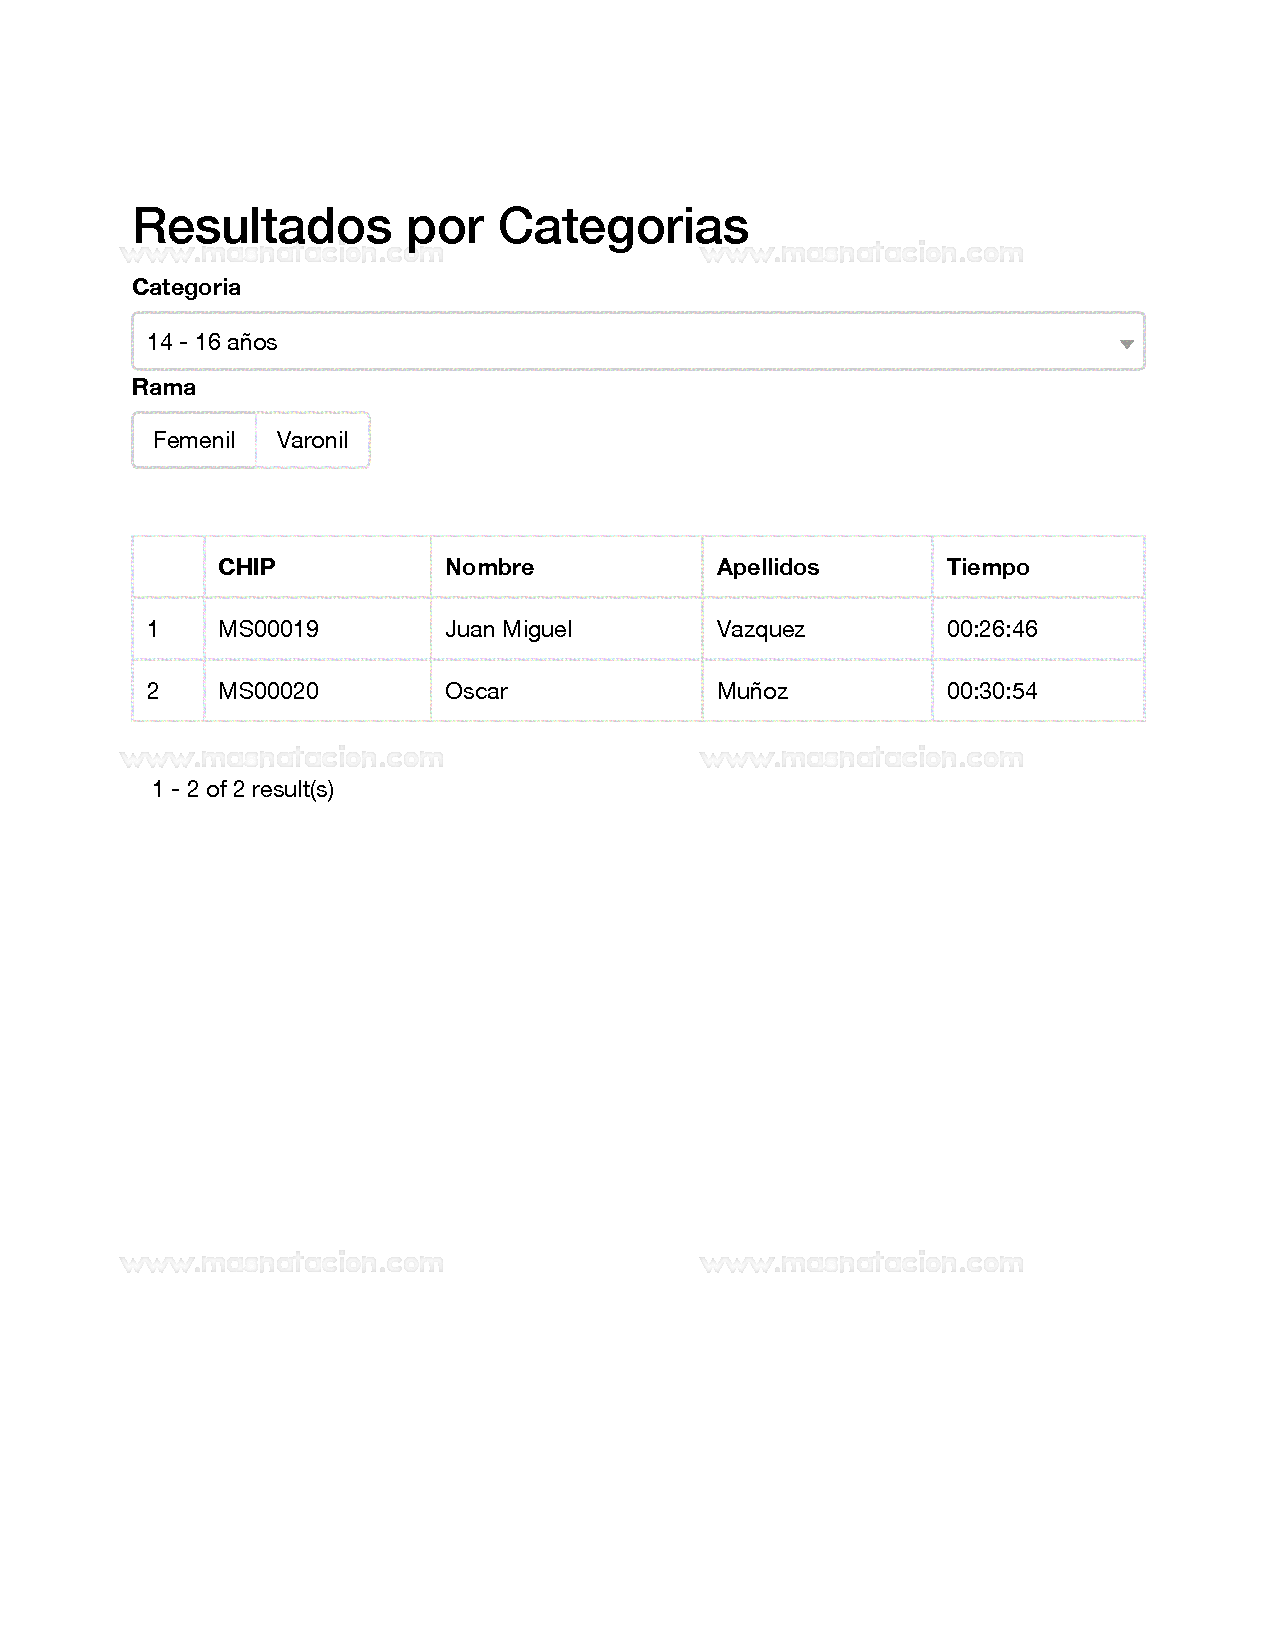Click the time 00:26:46
This screenshot has height=1650, width=1275.
[x=991, y=629]
